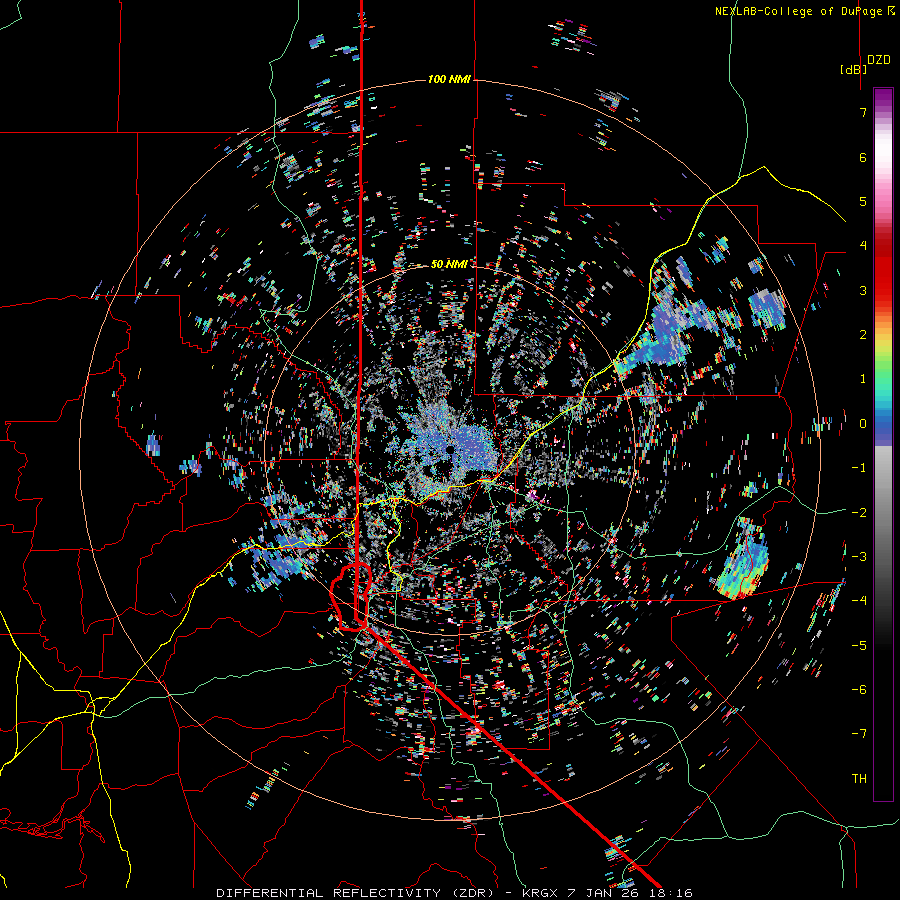Click the [dB] units label

pos(854,69)
